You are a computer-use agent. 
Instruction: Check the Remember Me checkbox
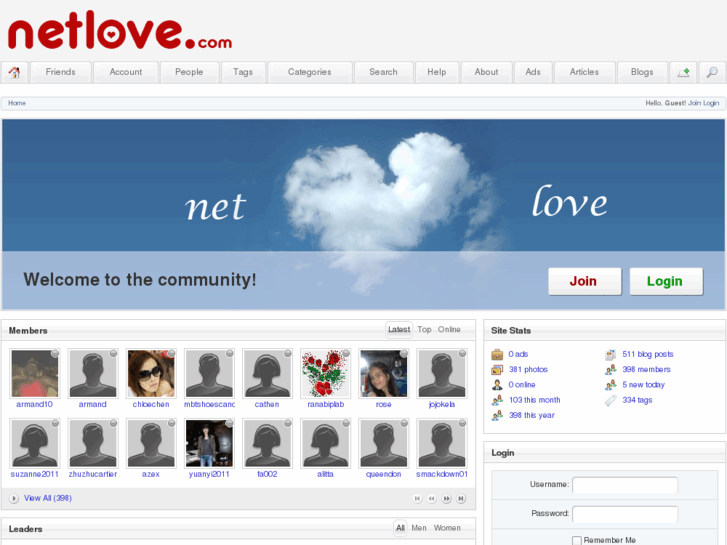pos(576,540)
